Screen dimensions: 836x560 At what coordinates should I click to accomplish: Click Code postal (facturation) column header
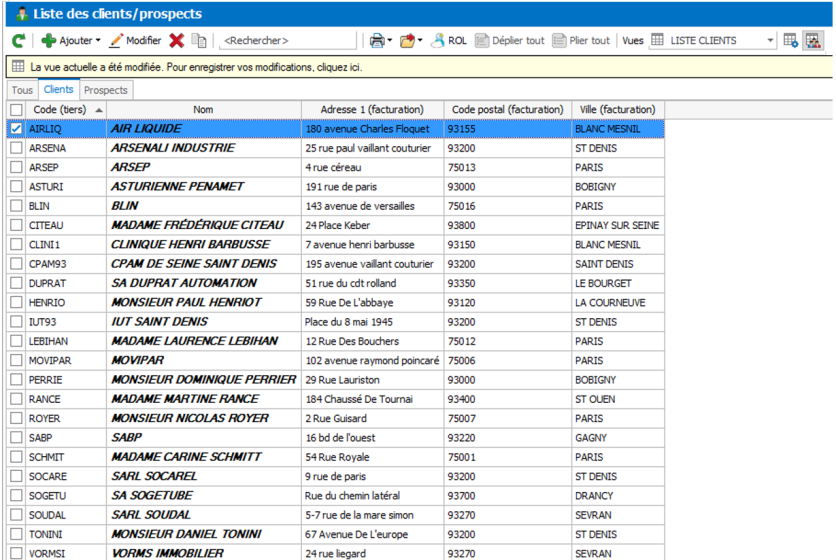508,109
